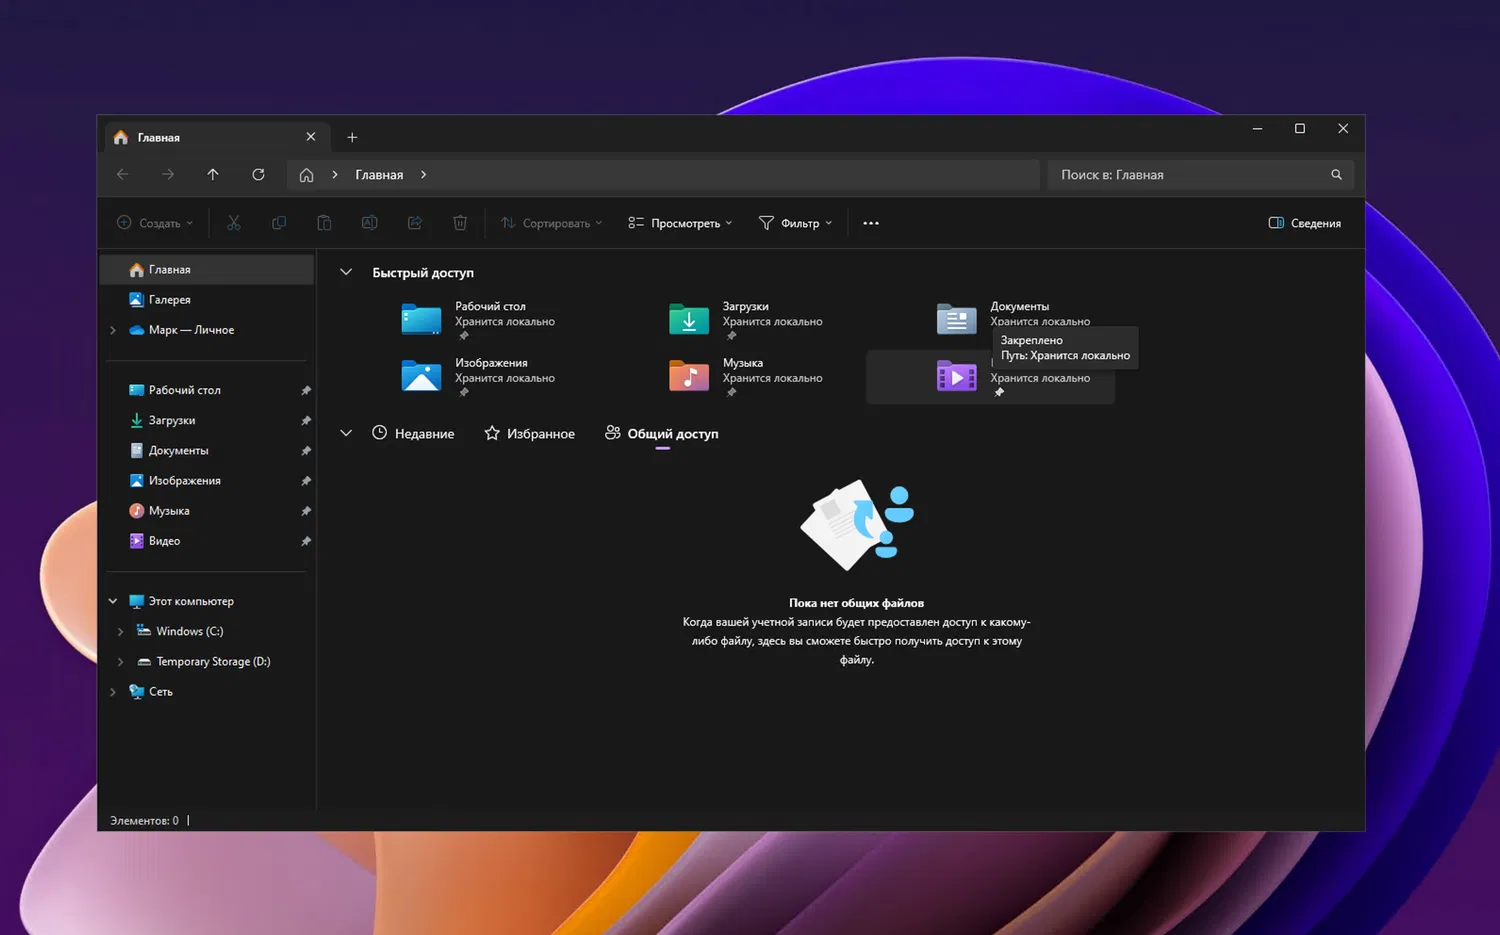
Task: Select the purple video folder tile in Быстрый доступ
Action: [990, 377]
